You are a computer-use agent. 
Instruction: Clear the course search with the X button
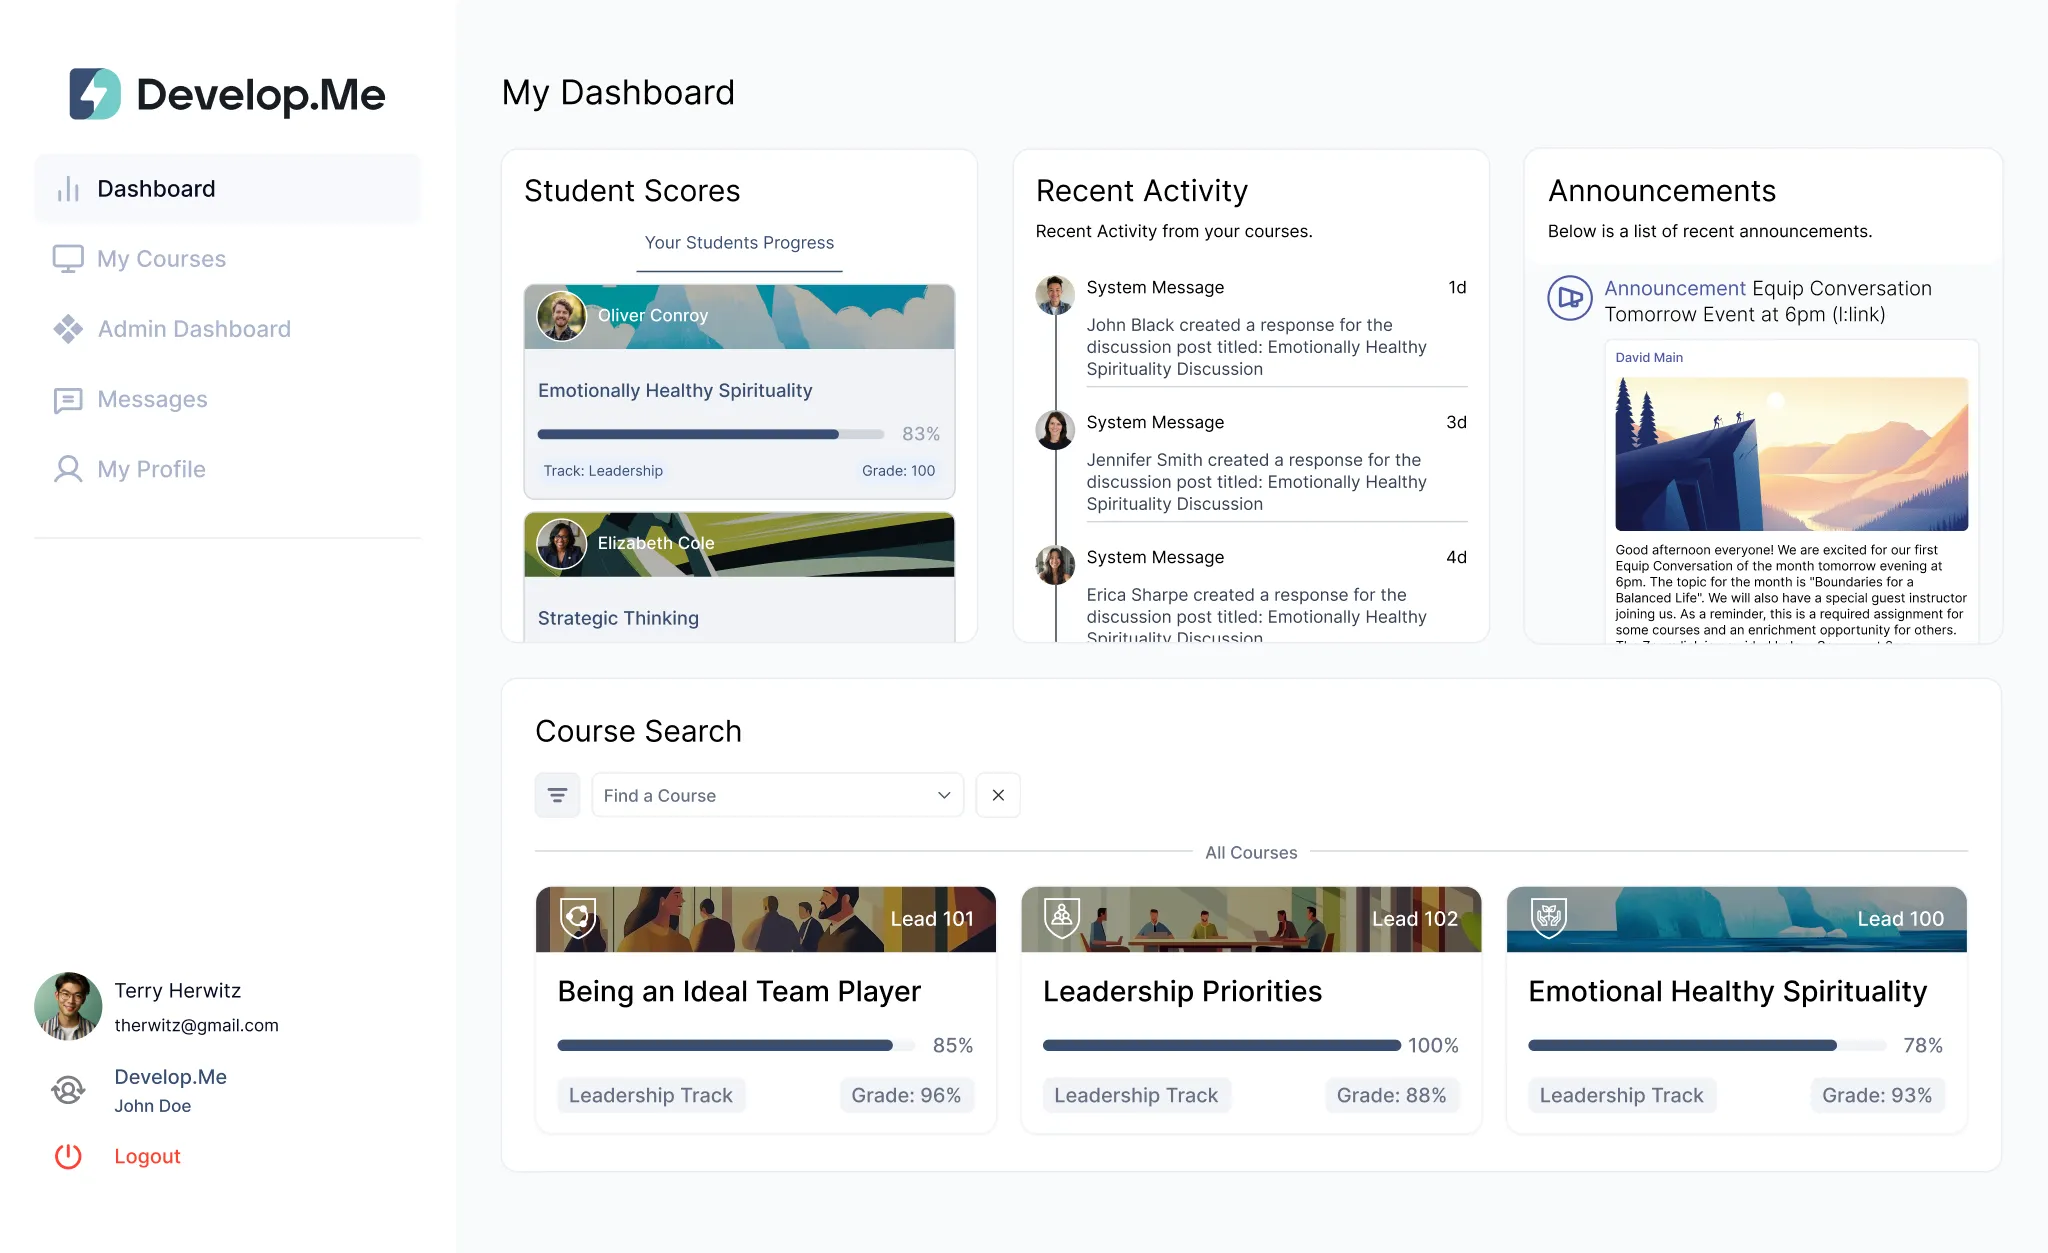(997, 794)
